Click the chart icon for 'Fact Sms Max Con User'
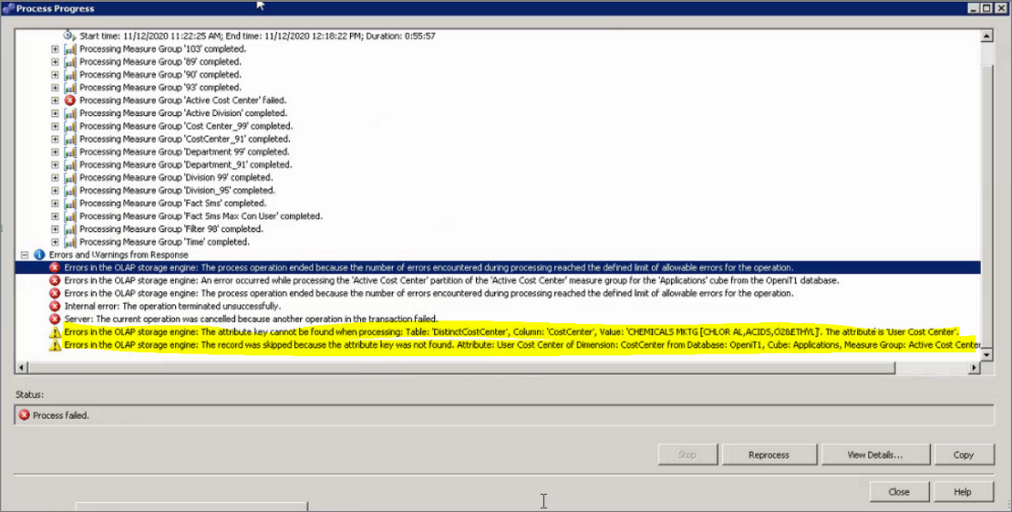This screenshot has height=512, width=1012. click(x=70, y=216)
